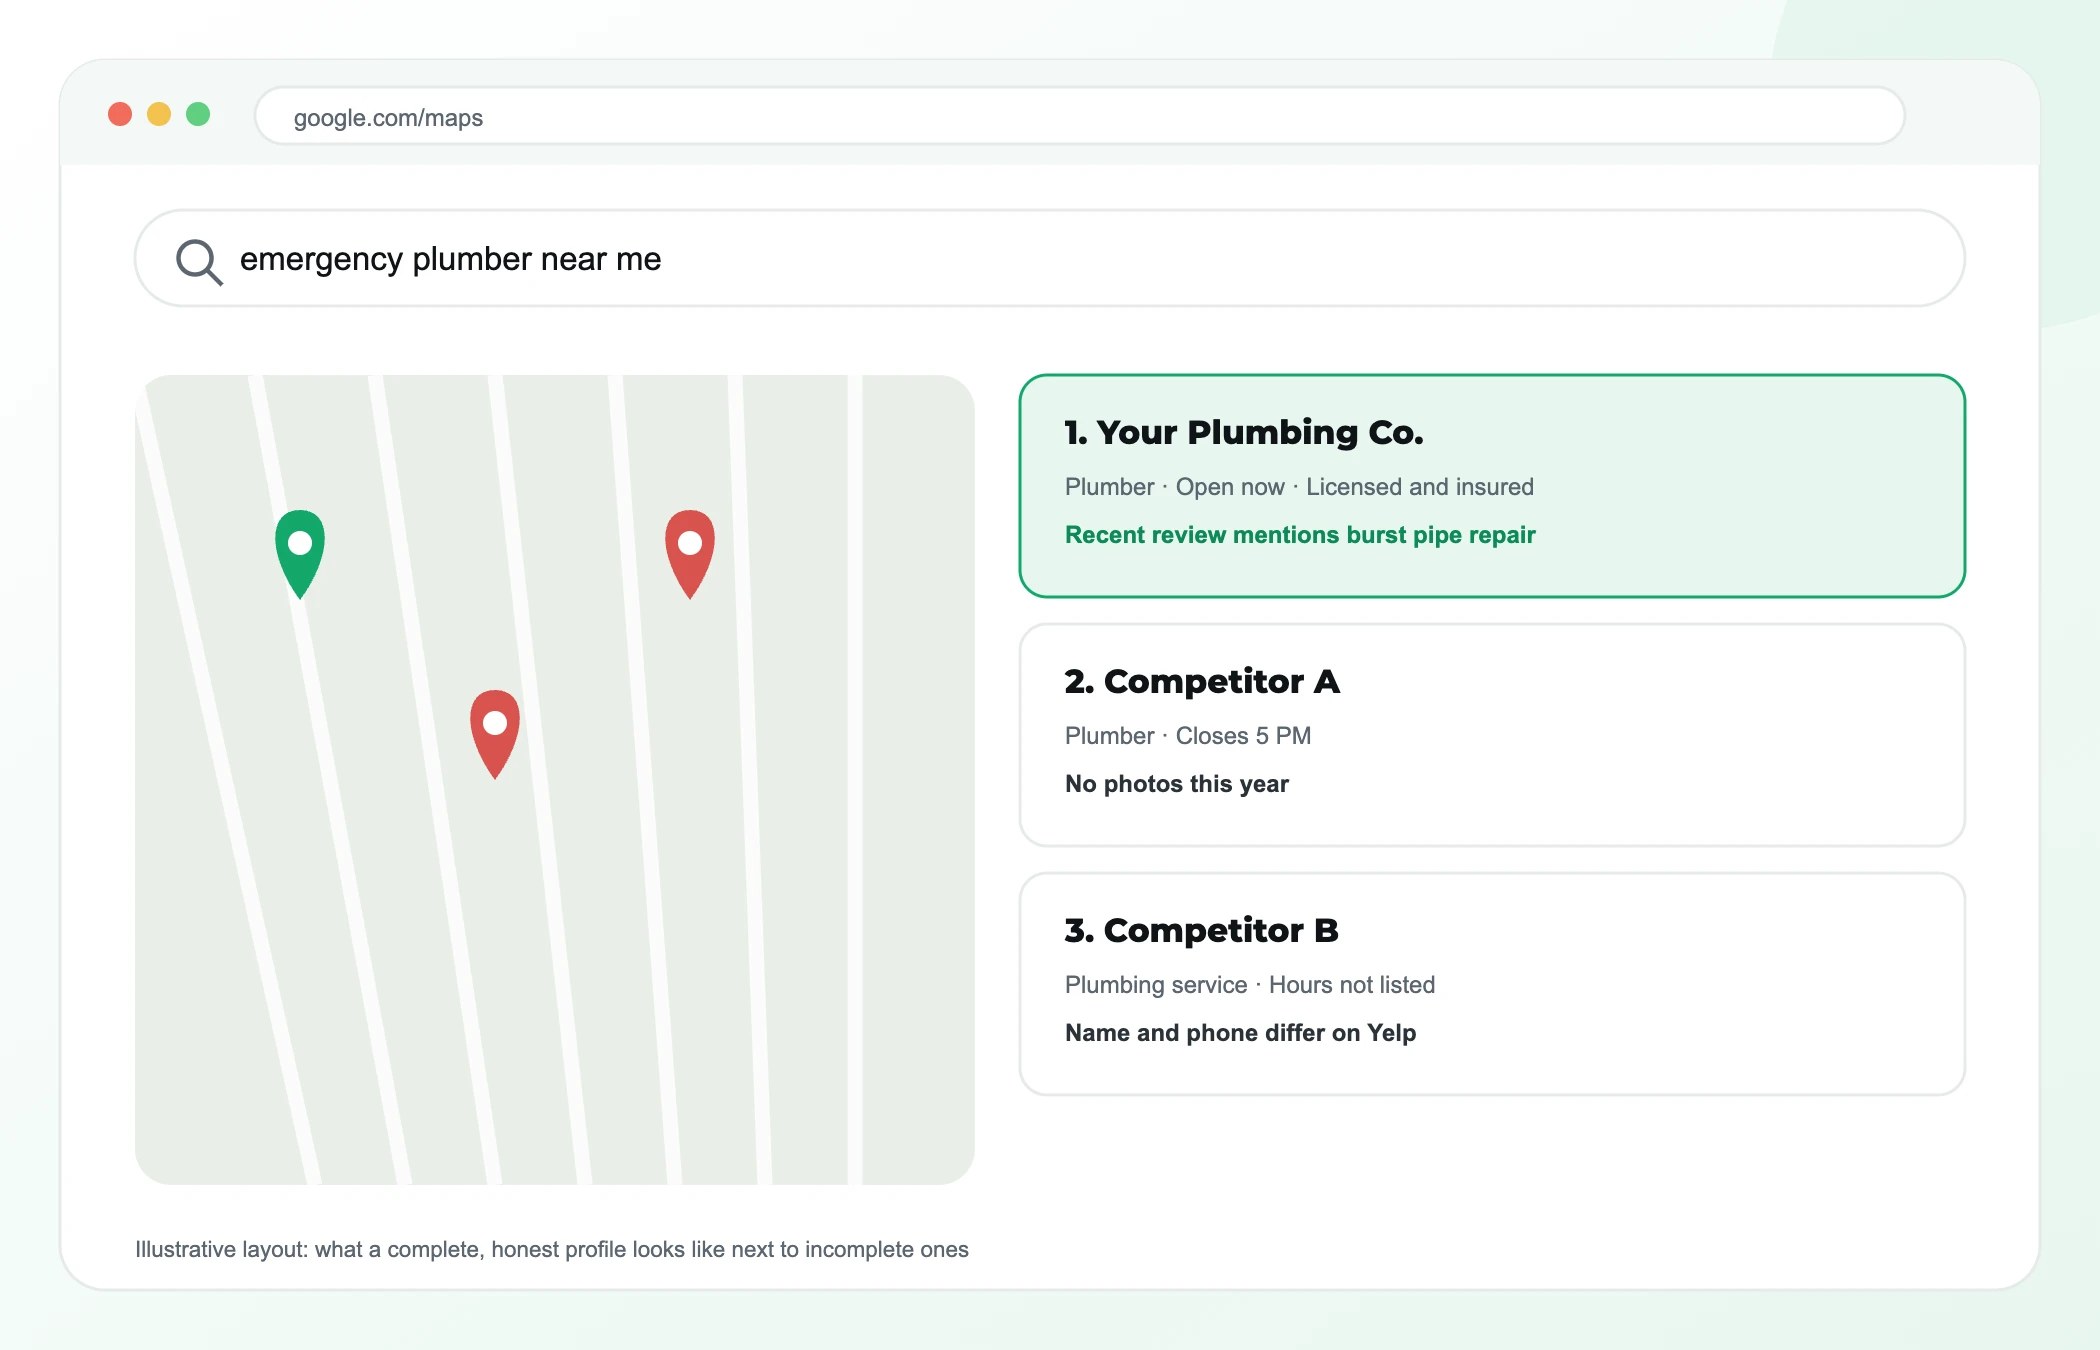The width and height of the screenshot is (2100, 1350).
Task: Click the Illustrative layout caption text
Action: tap(552, 1249)
